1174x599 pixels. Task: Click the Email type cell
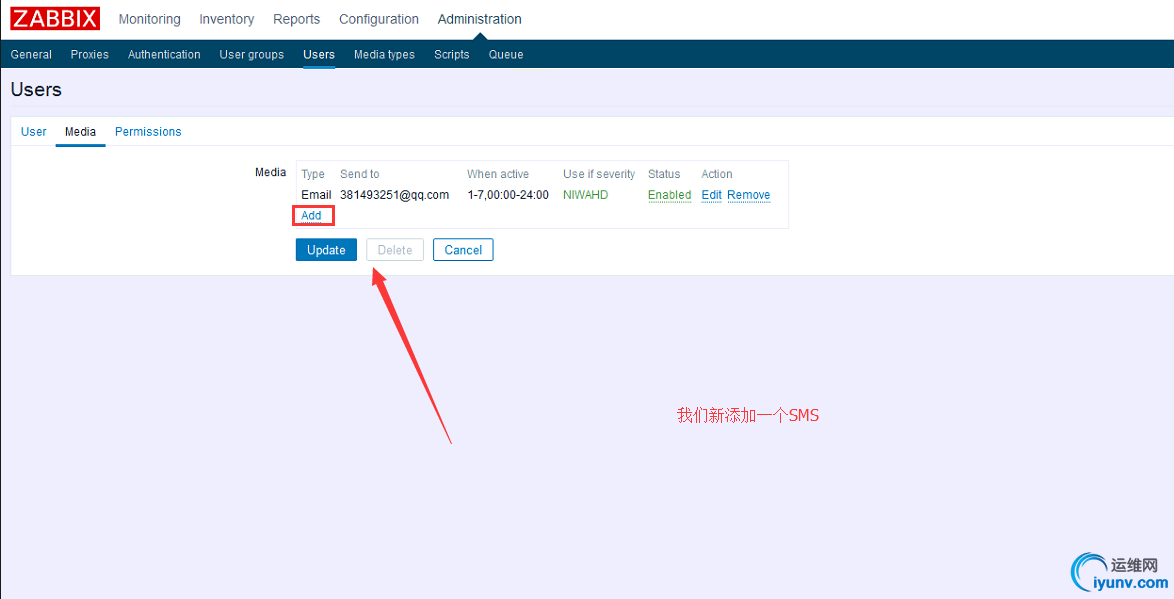tap(316, 195)
